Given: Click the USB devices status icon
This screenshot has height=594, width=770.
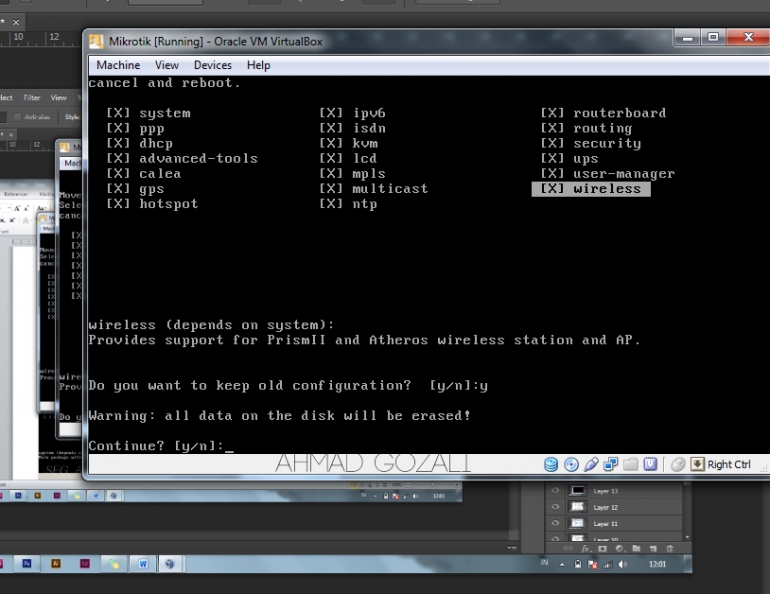Looking at the screenshot, I should [x=591, y=464].
